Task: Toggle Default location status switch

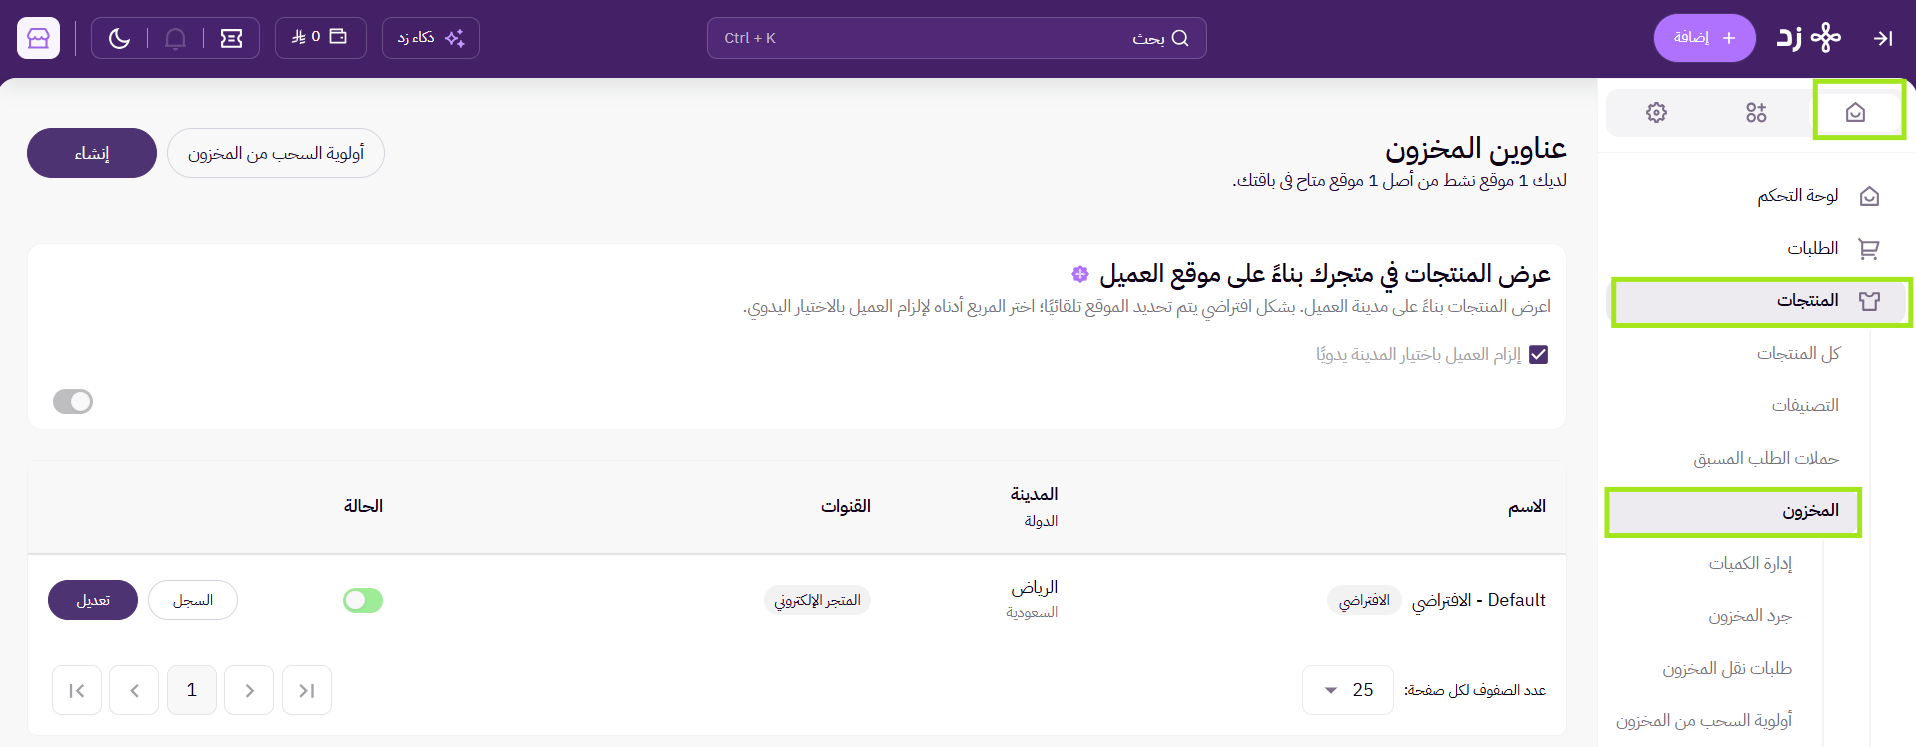Action: tap(363, 600)
